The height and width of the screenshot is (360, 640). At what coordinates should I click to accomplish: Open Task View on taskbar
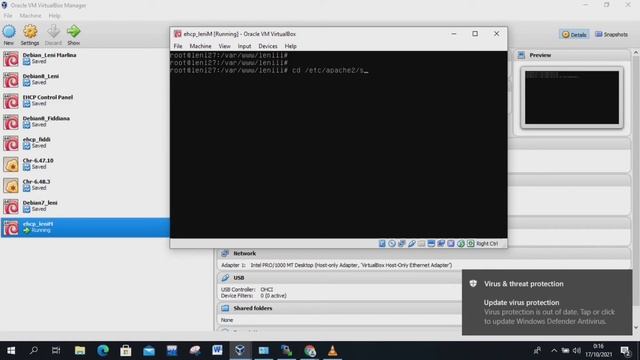point(56,351)
